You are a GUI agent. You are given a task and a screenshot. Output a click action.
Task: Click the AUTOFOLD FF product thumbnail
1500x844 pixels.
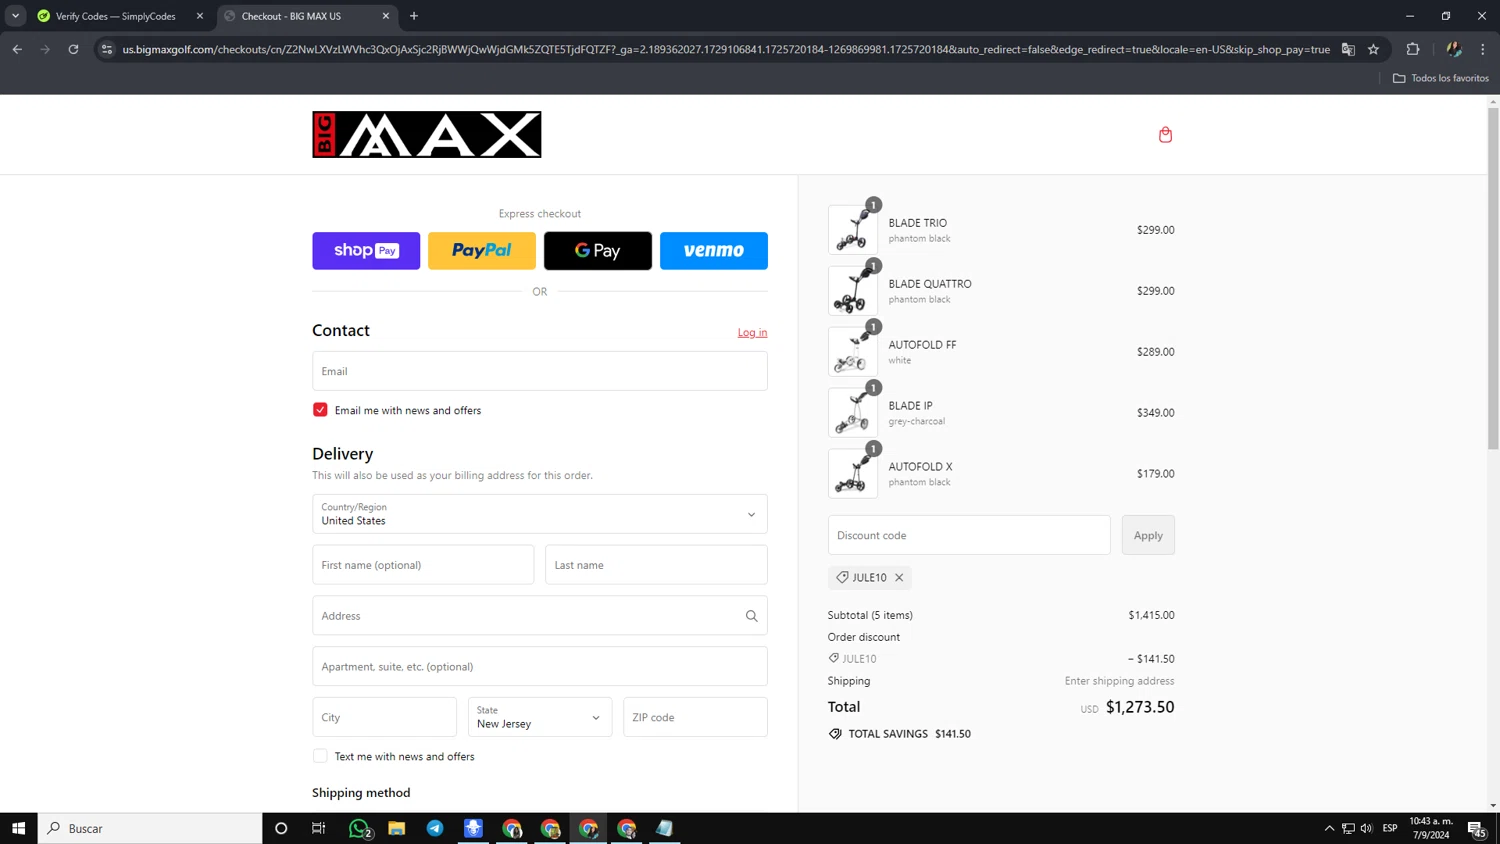pos(853,352)
